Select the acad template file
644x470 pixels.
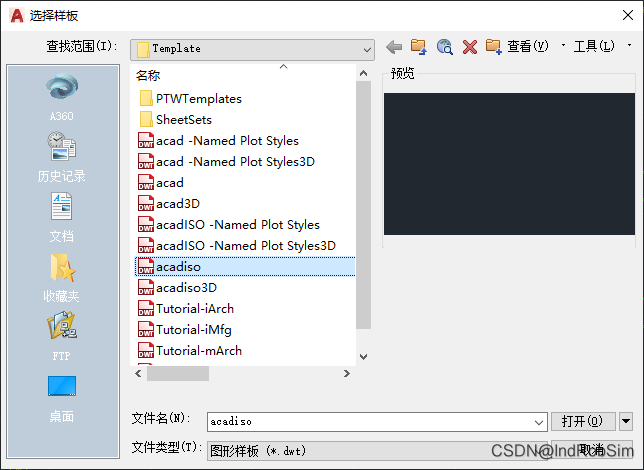[161, 182]
